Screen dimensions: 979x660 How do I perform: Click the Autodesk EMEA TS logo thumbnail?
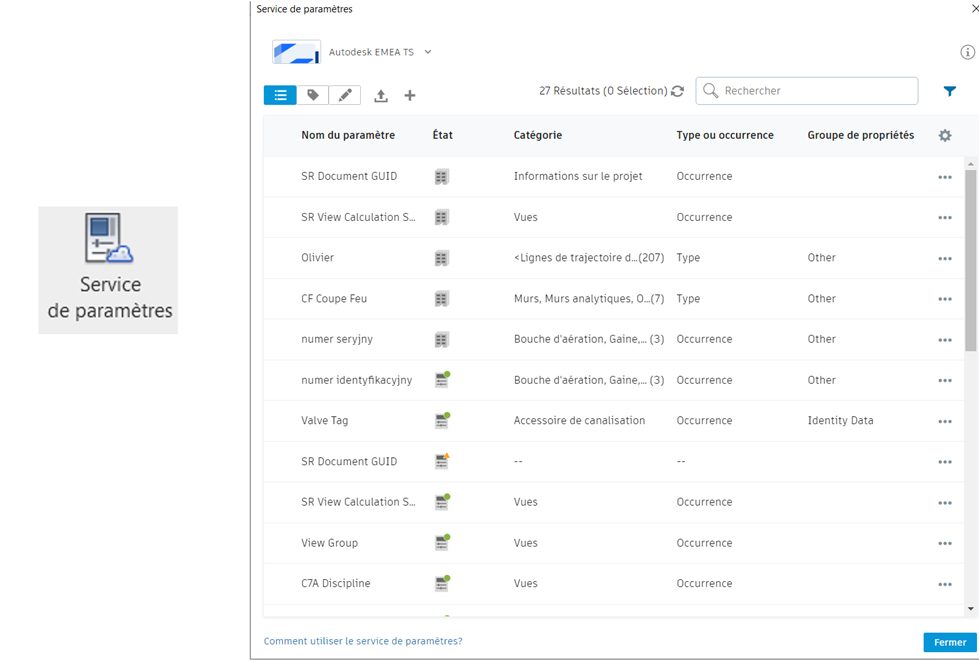pos(296,52)
